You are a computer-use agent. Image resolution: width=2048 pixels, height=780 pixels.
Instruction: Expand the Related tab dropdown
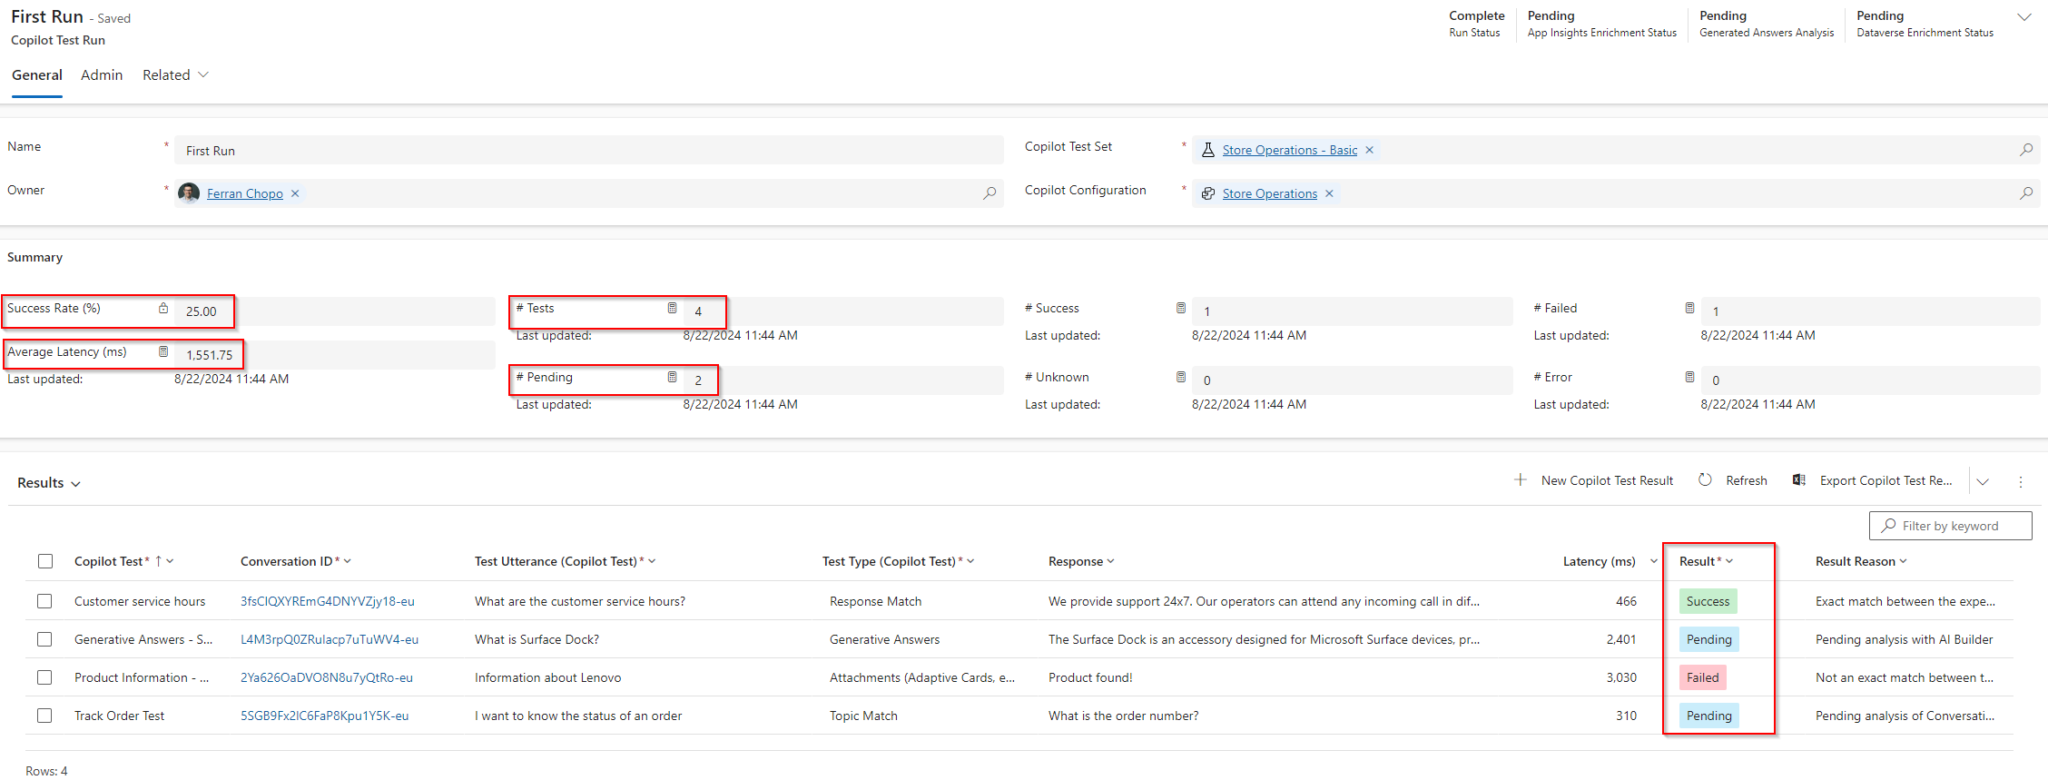[203, 75]
